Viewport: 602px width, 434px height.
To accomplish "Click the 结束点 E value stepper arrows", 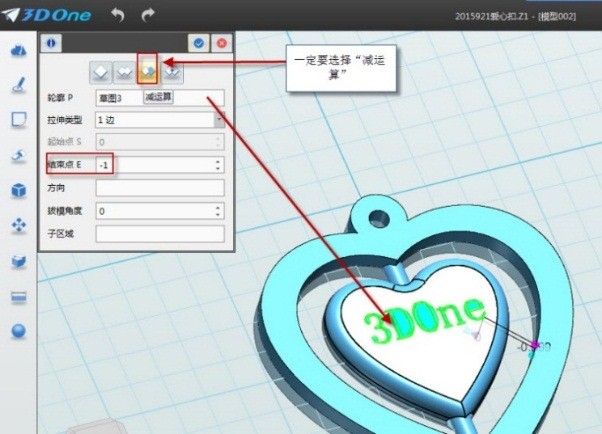I will [218, 164].
